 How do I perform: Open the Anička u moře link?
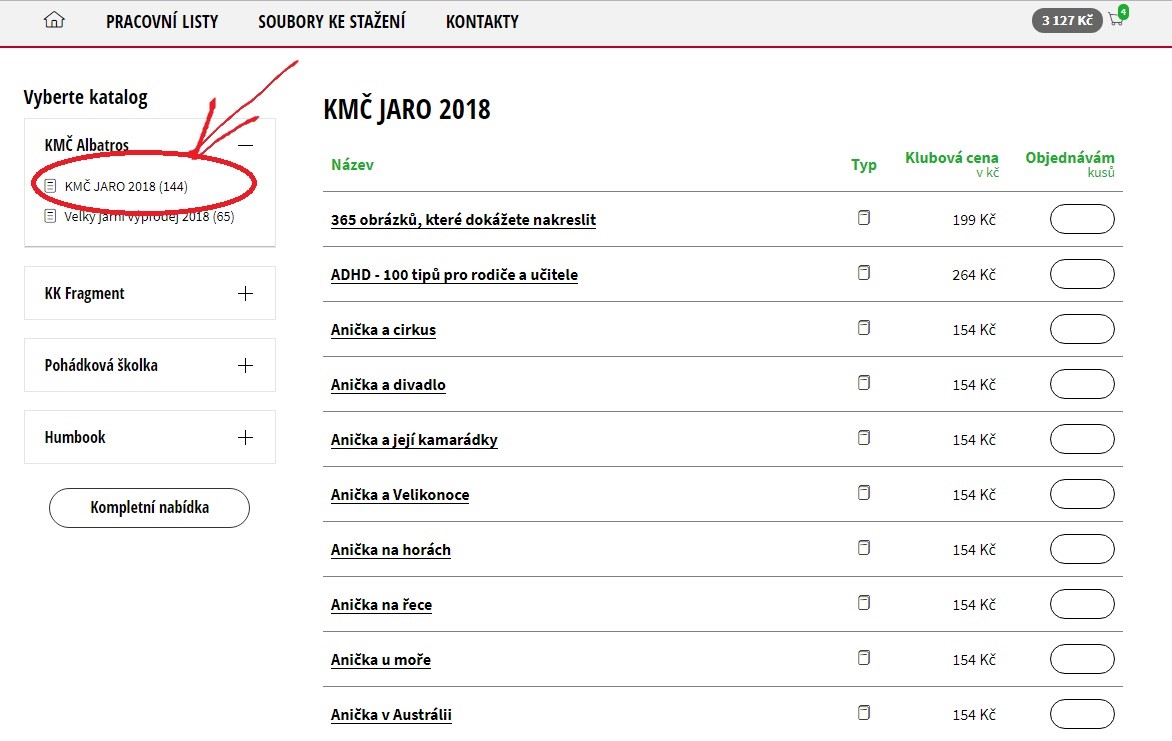click(381, 659)
